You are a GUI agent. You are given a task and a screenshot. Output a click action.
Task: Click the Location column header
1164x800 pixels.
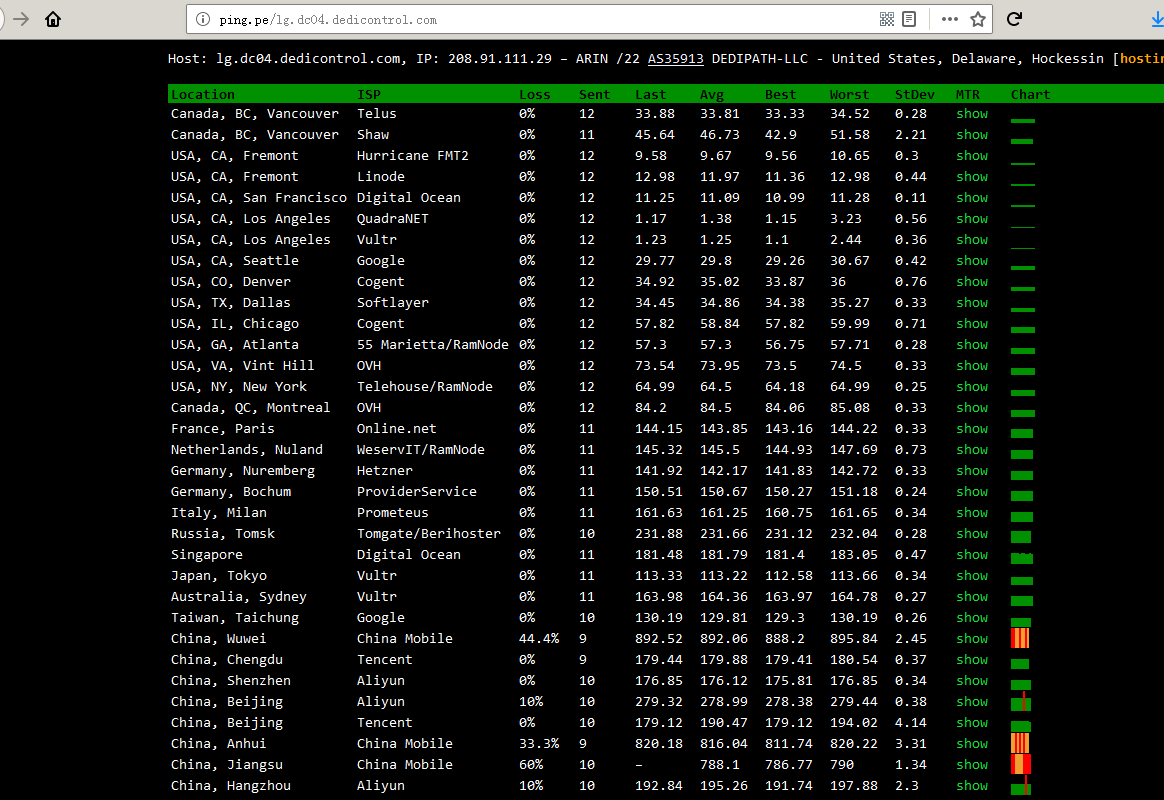tap(203, 94)
